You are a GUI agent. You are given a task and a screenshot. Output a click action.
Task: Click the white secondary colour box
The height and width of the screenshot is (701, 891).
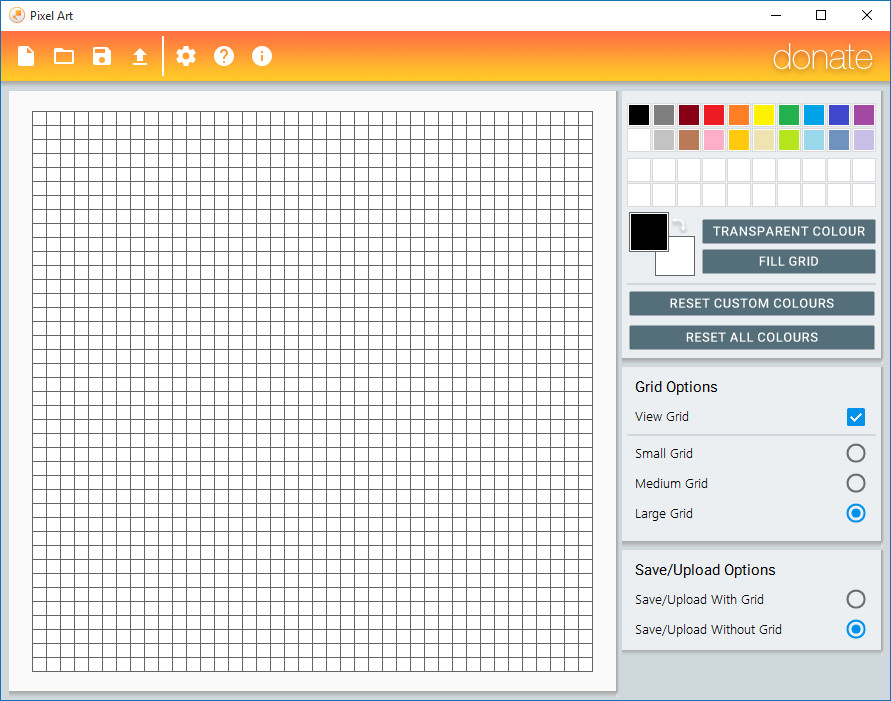coord(681,262)
